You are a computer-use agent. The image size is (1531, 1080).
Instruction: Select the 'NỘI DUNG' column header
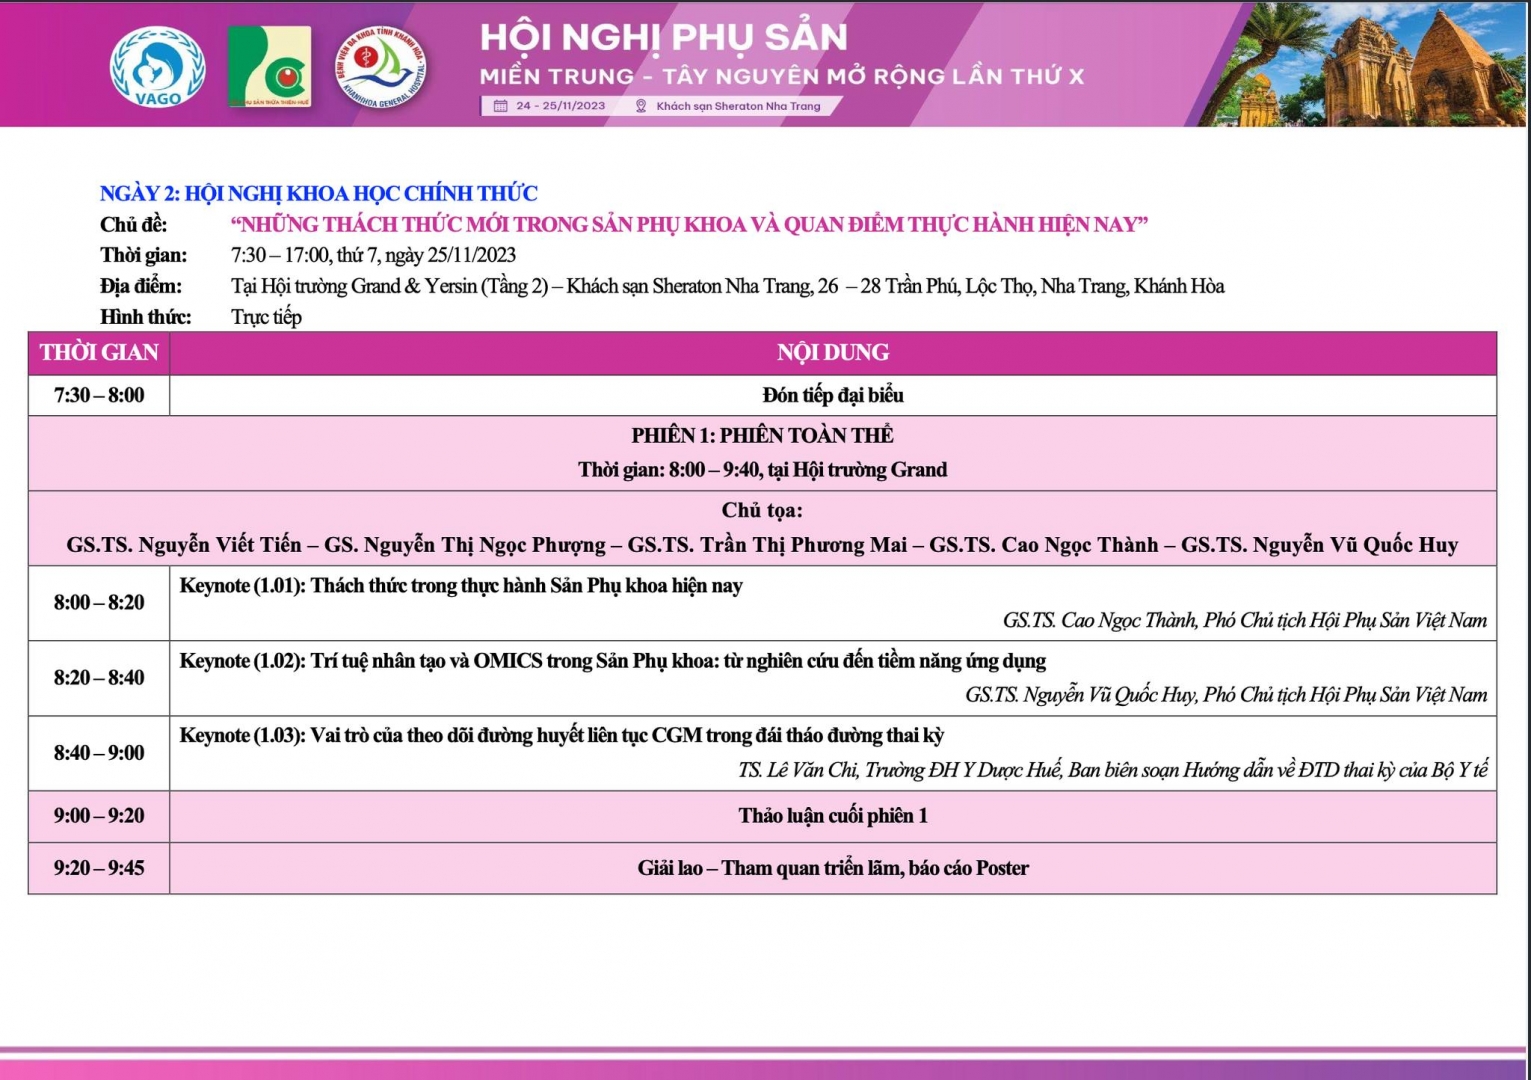[832, 353]
